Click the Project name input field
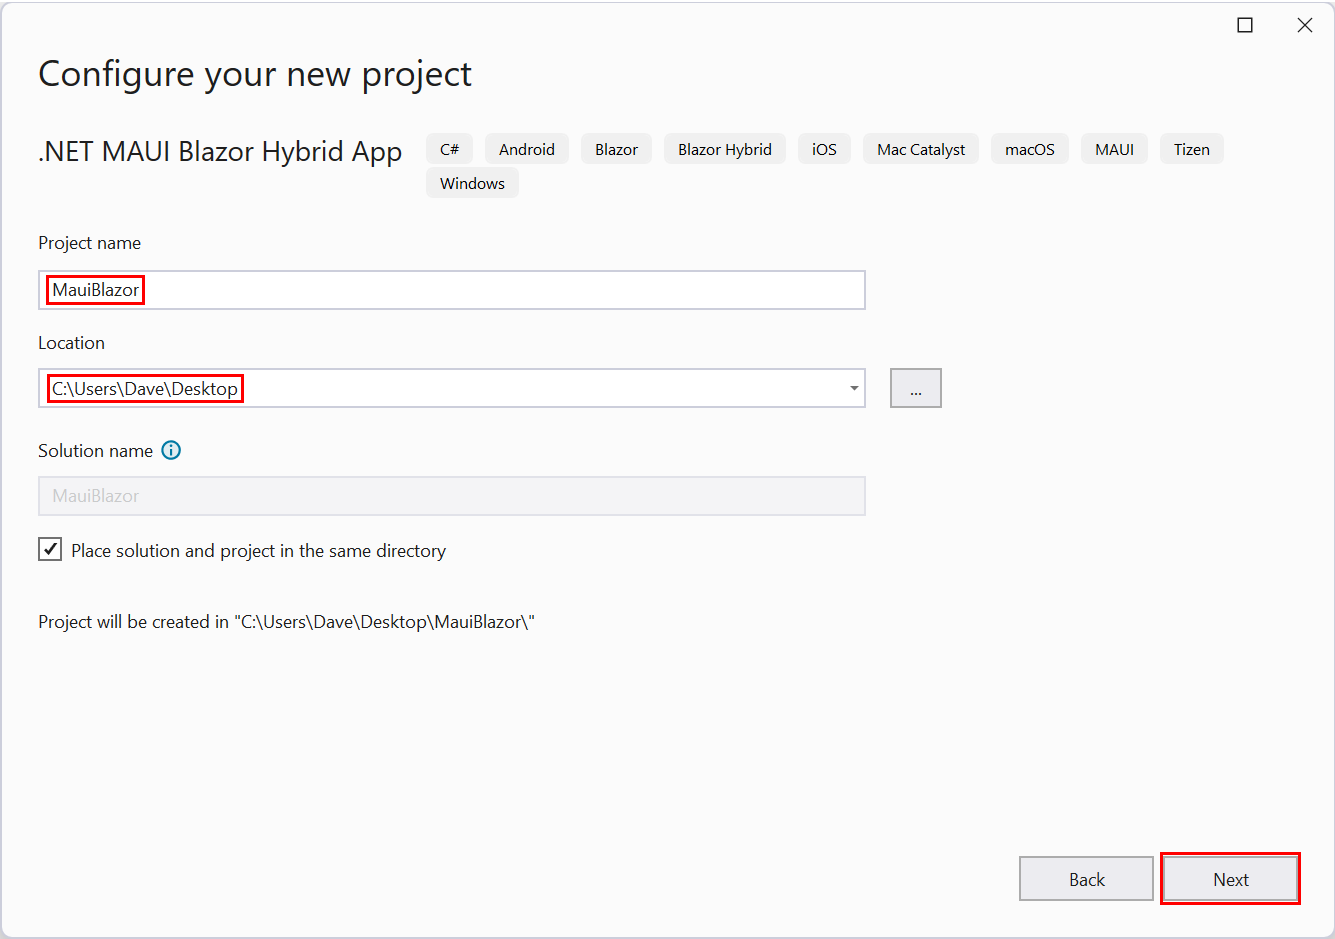The image size is (1335, 939). [x=452, y=290]
